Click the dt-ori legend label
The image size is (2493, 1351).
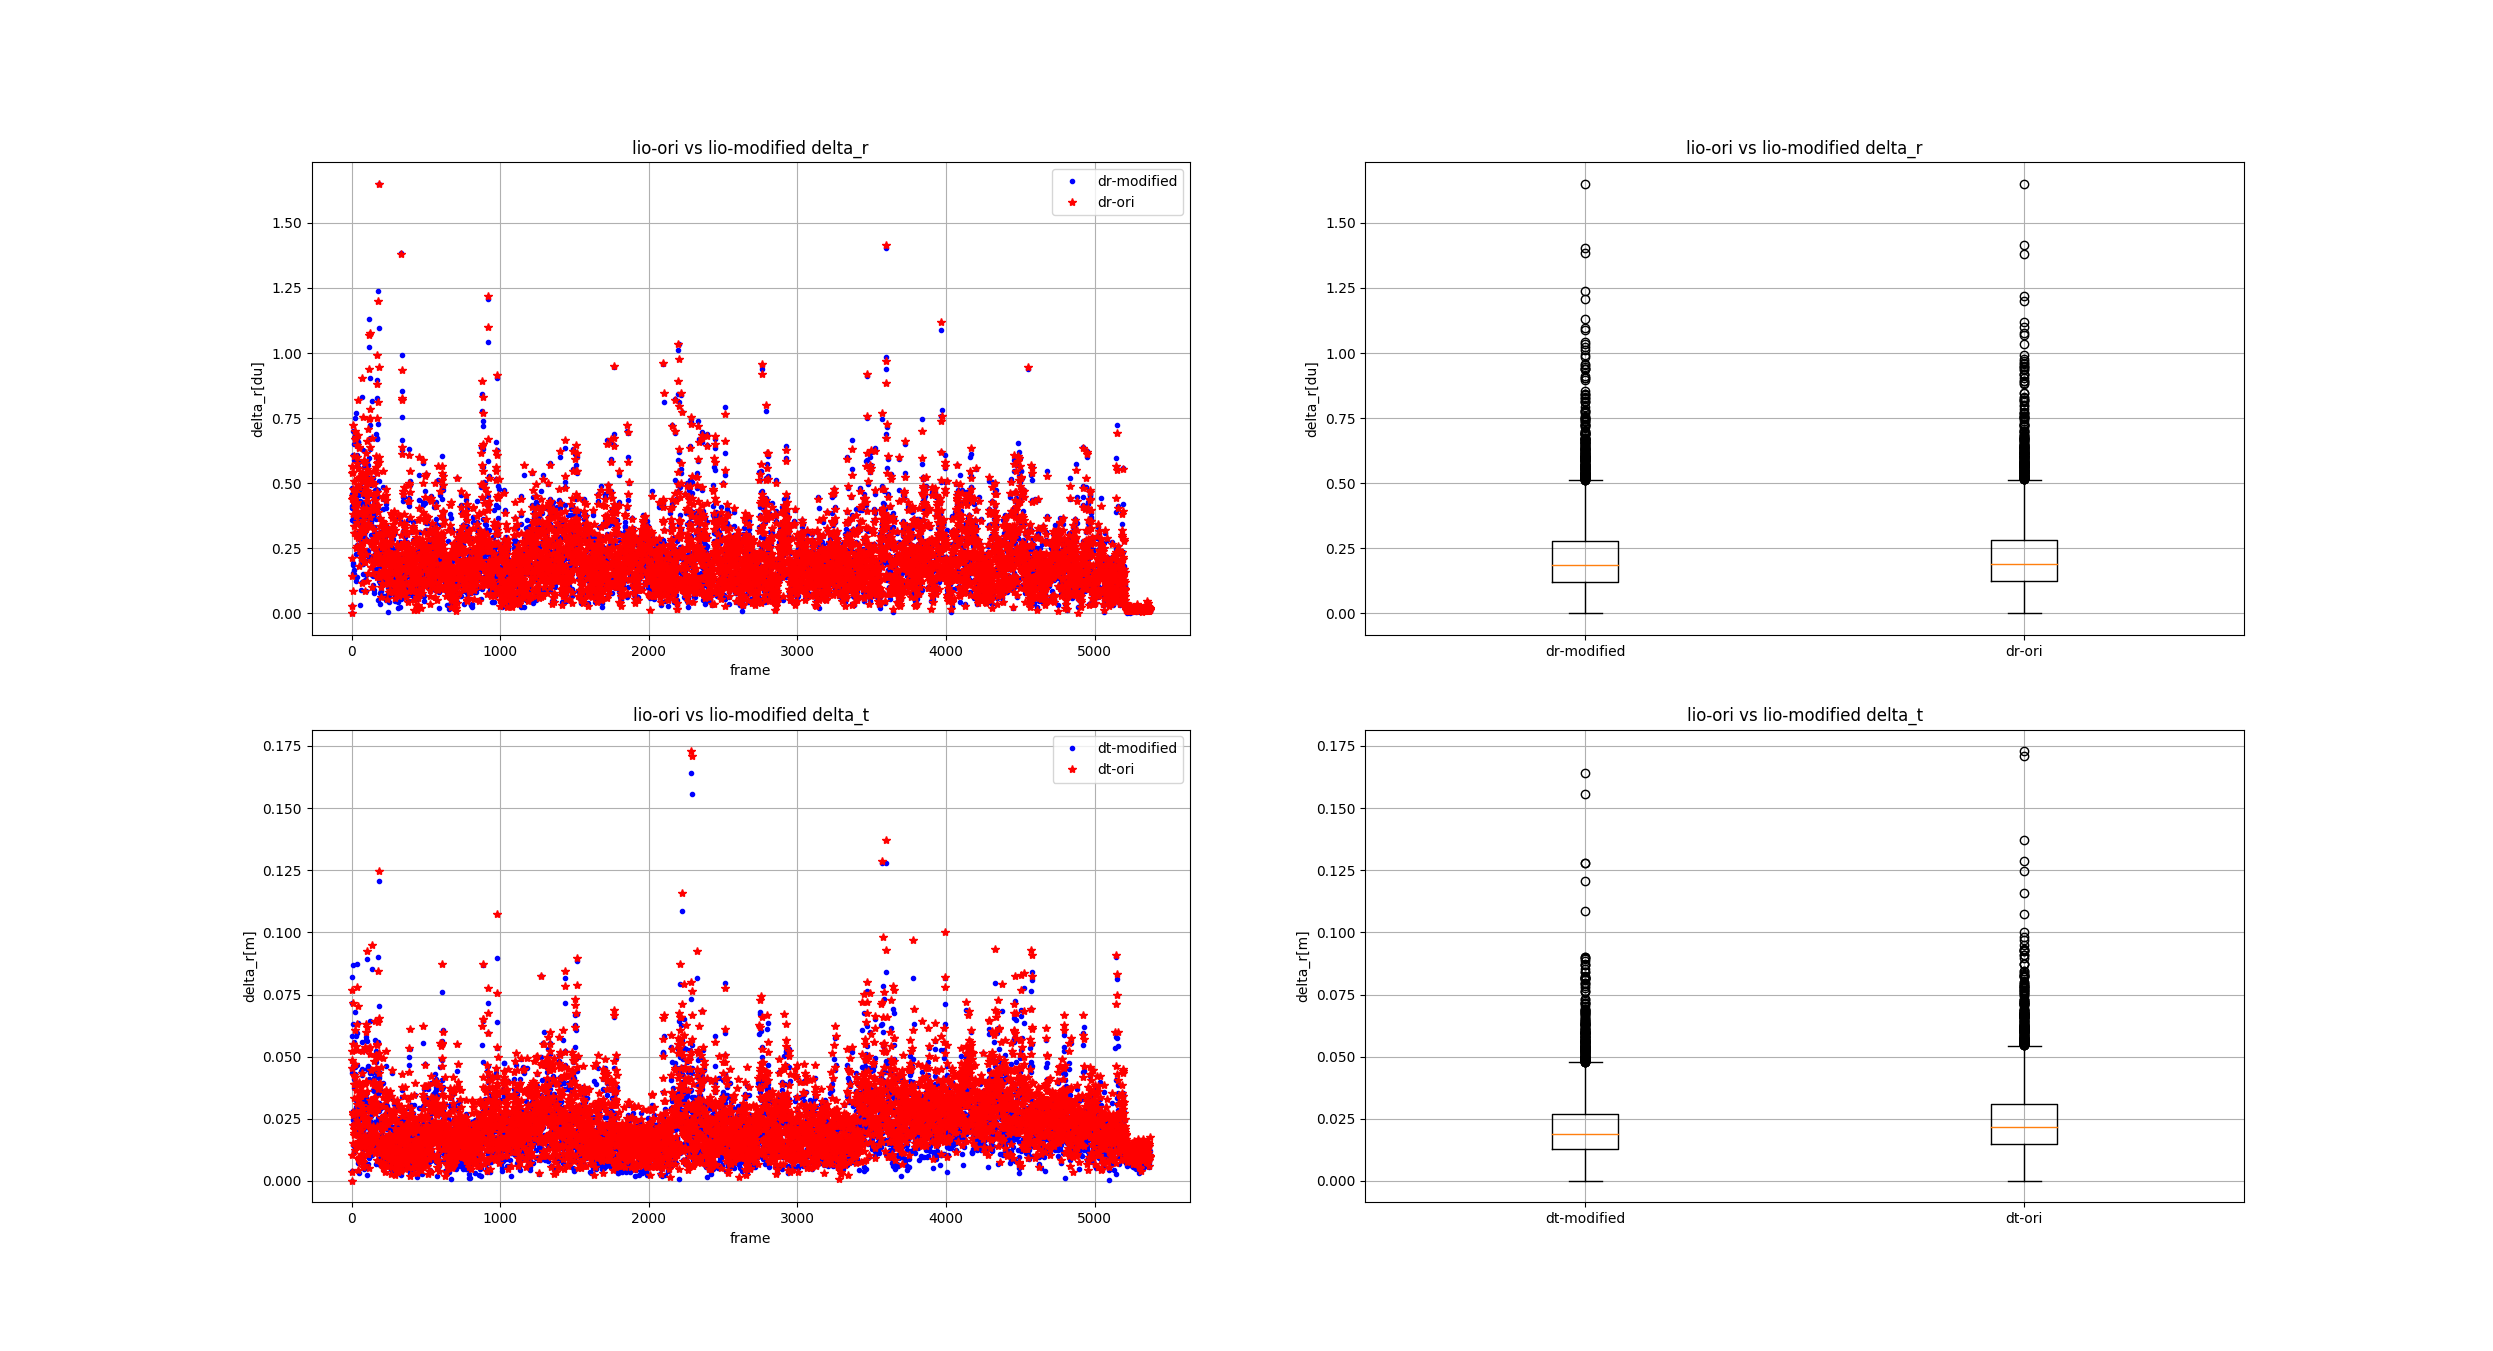coord(1115,769)
